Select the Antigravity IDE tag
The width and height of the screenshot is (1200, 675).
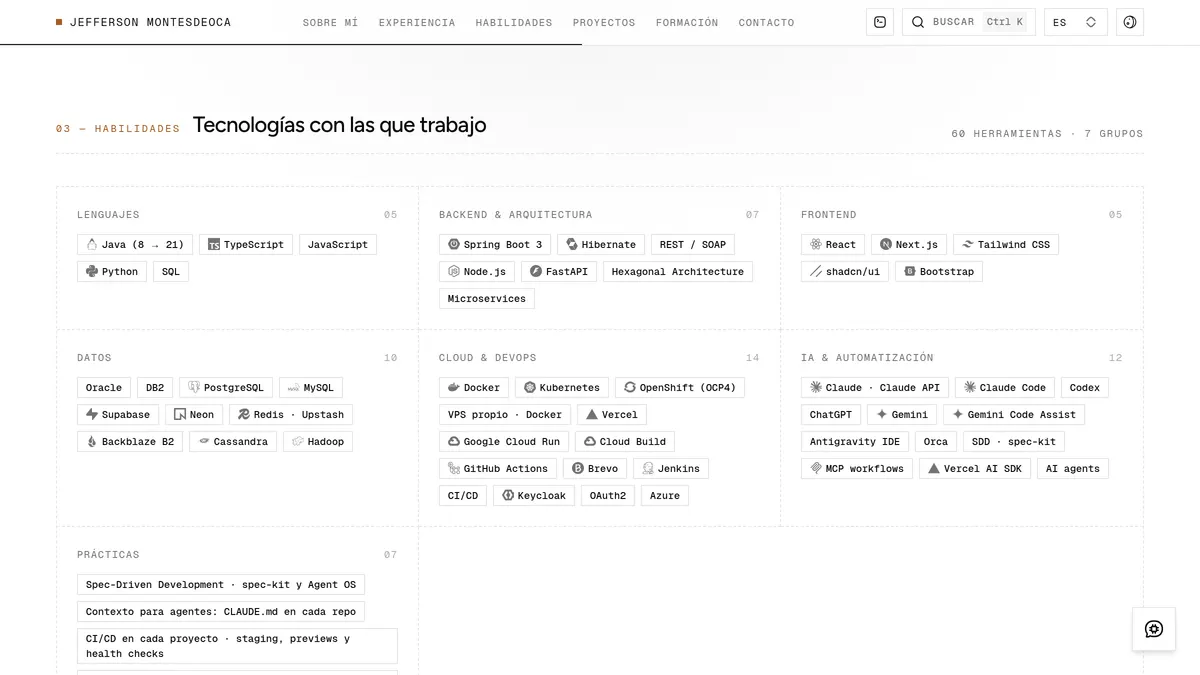[855, 441]
